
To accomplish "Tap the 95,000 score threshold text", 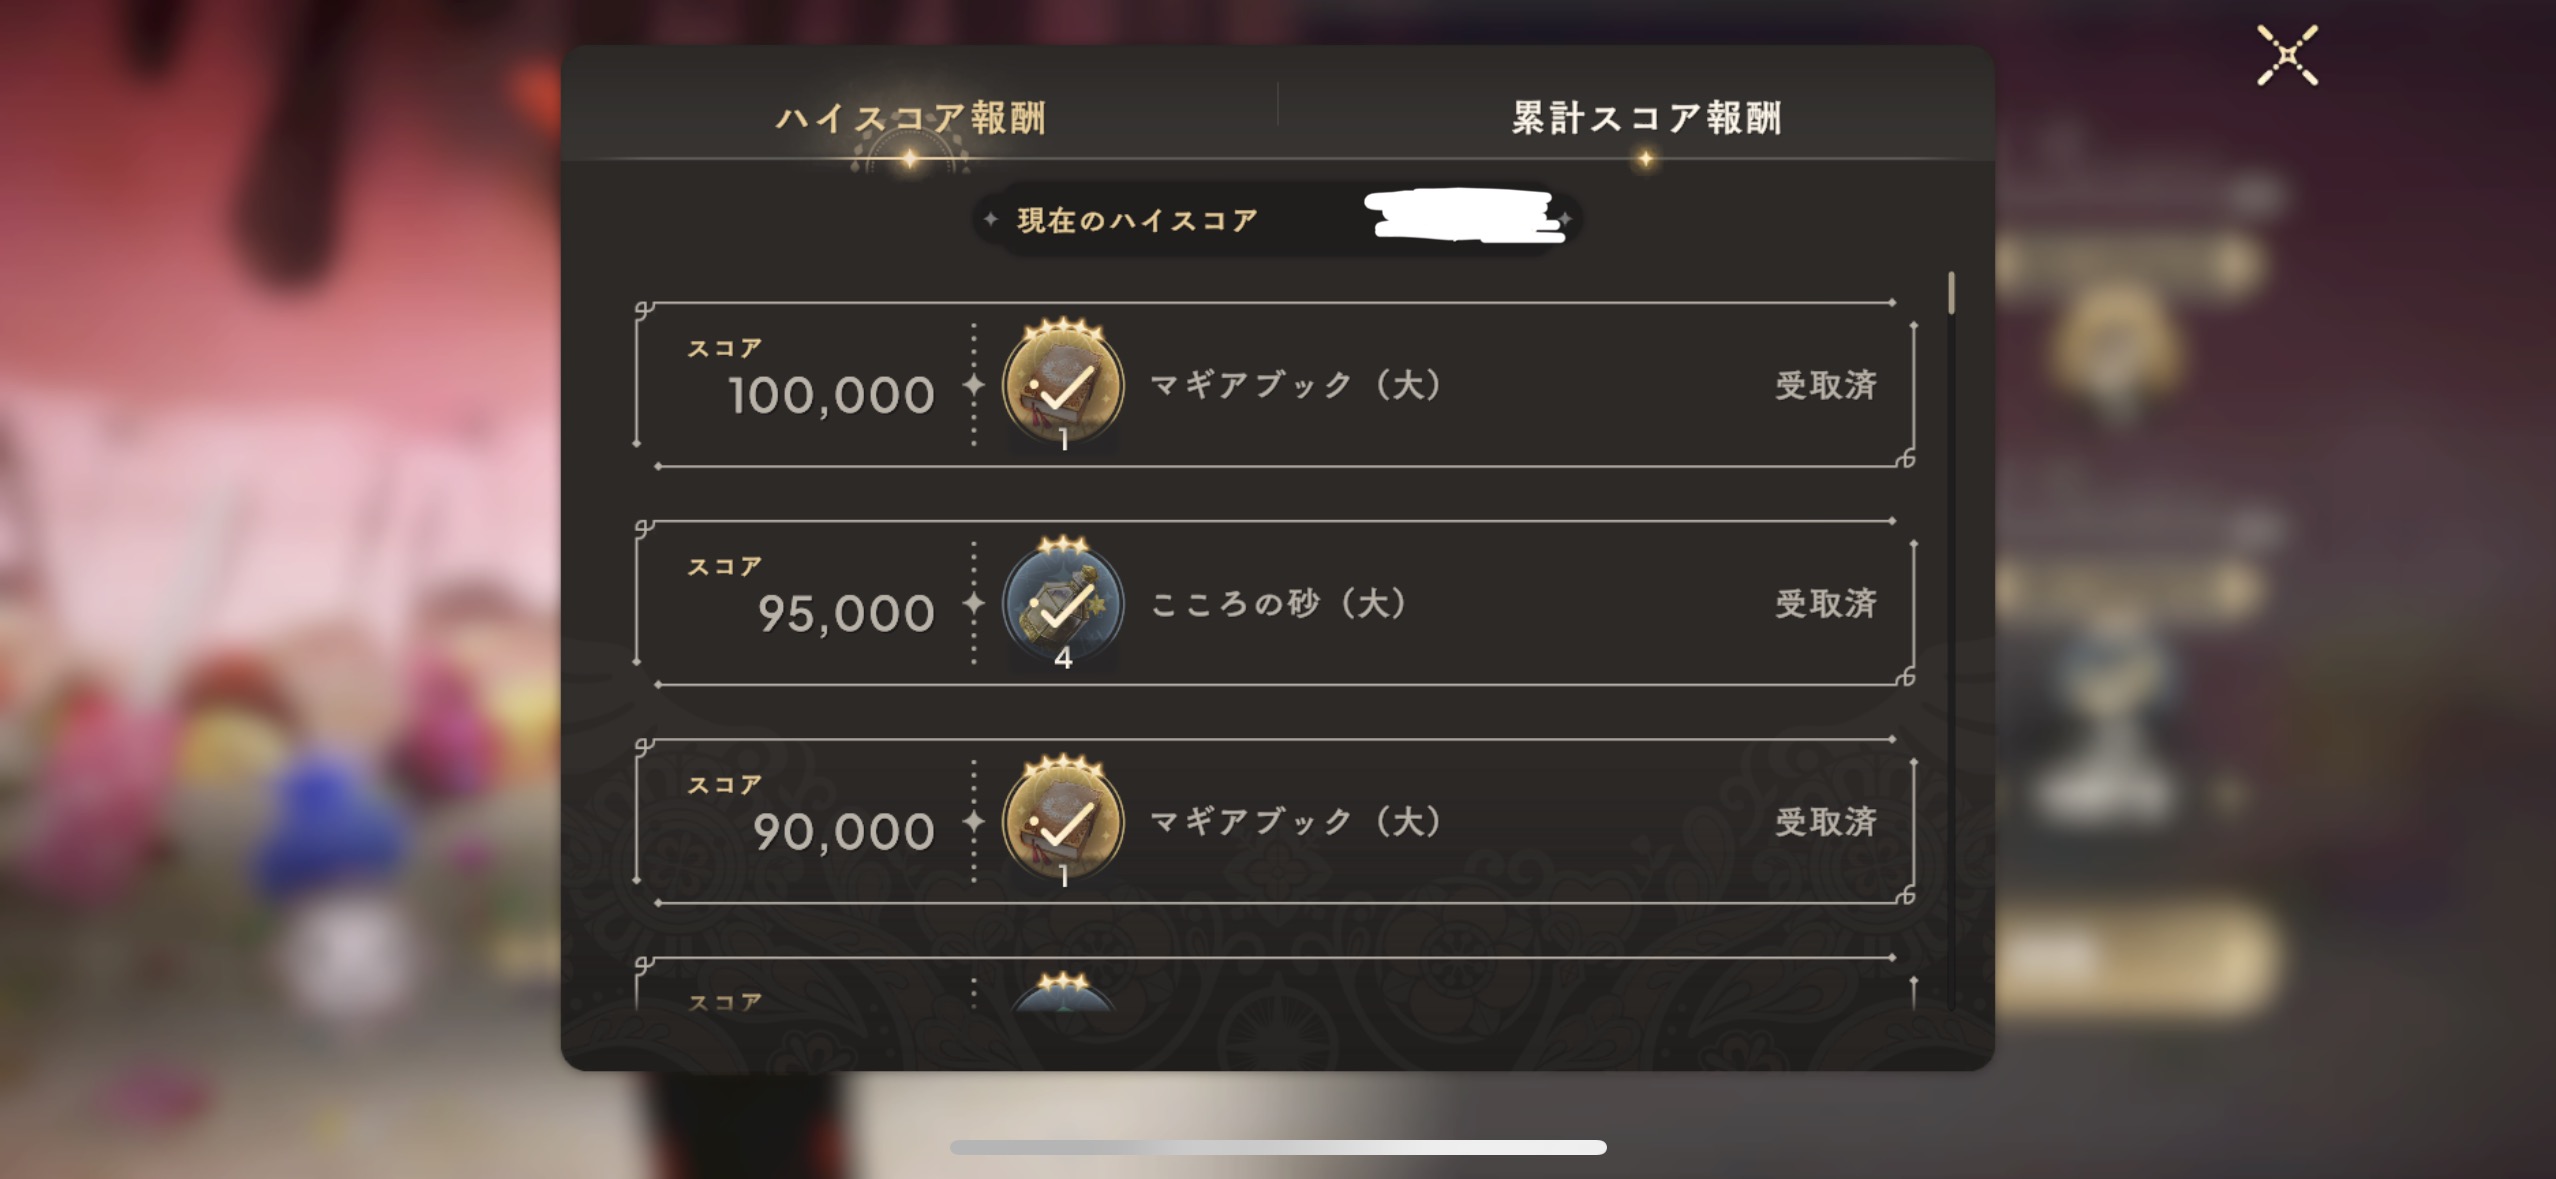I will pos(846,613).
